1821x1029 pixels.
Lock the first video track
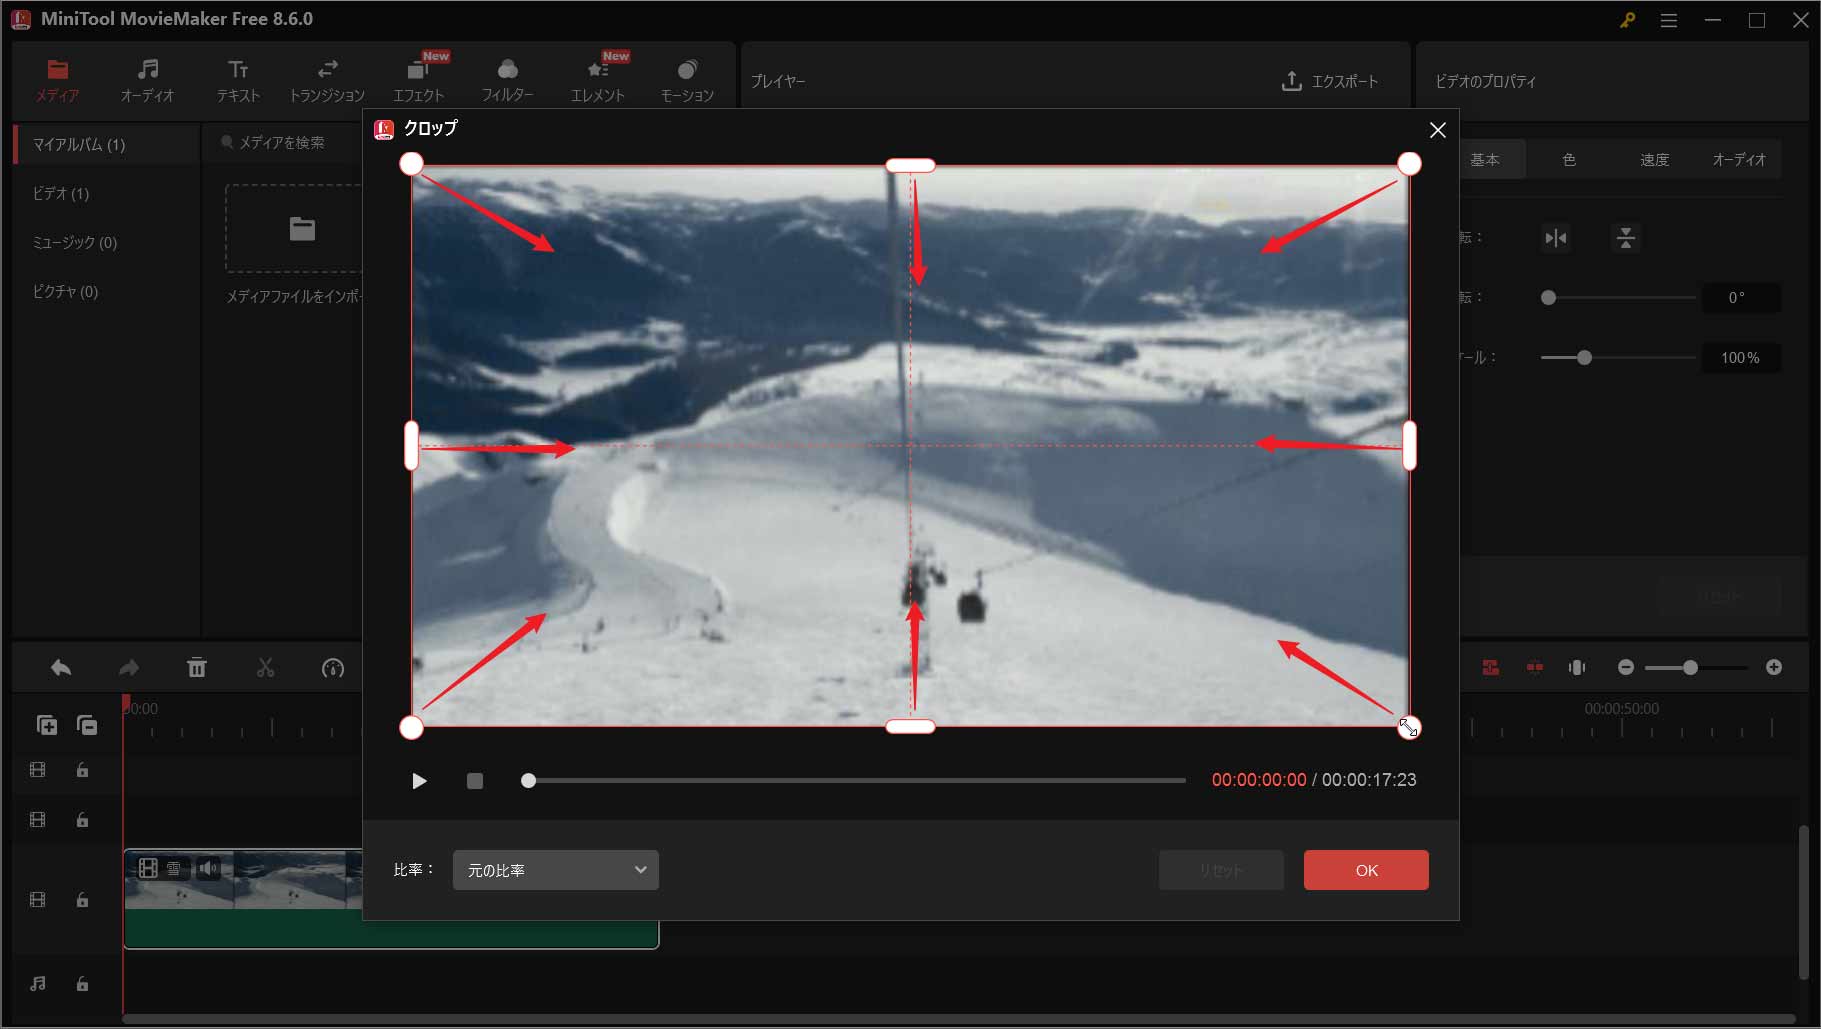point(82,770)
